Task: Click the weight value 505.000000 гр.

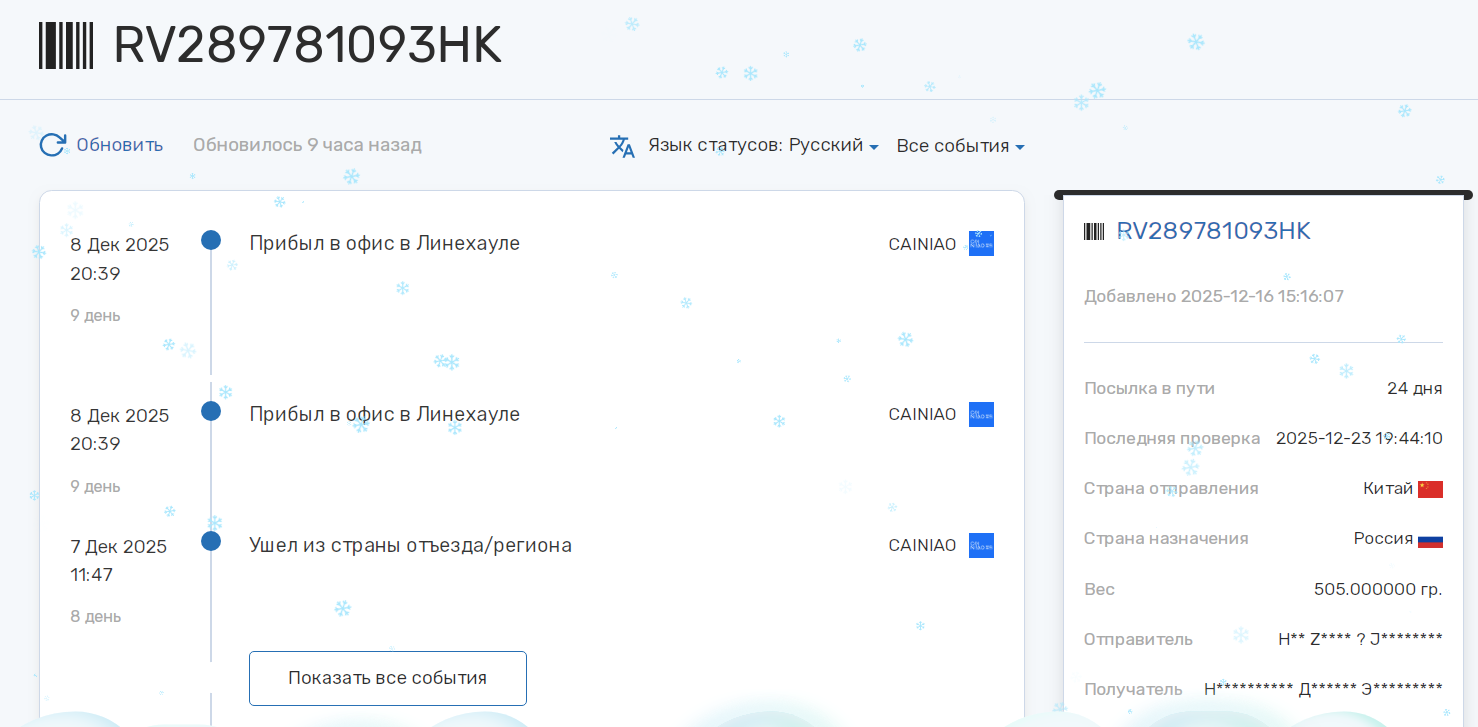Action: tap(1377, 589)
